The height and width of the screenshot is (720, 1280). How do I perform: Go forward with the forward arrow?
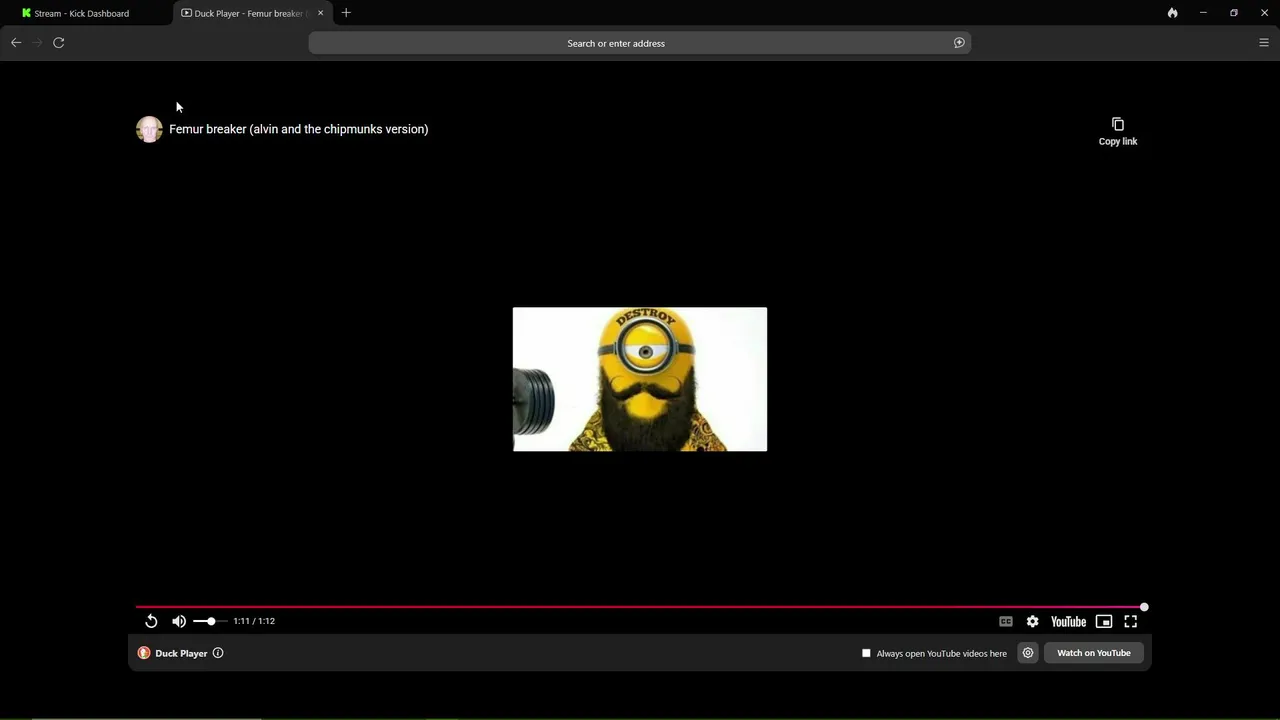37,42
